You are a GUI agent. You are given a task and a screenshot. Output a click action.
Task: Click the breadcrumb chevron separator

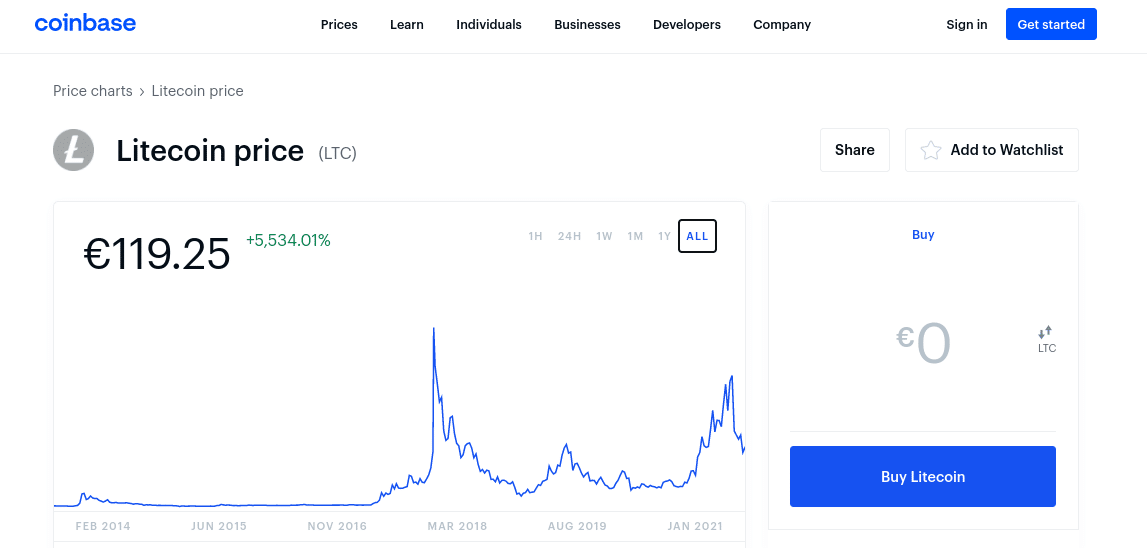click(x=142, y=91)
